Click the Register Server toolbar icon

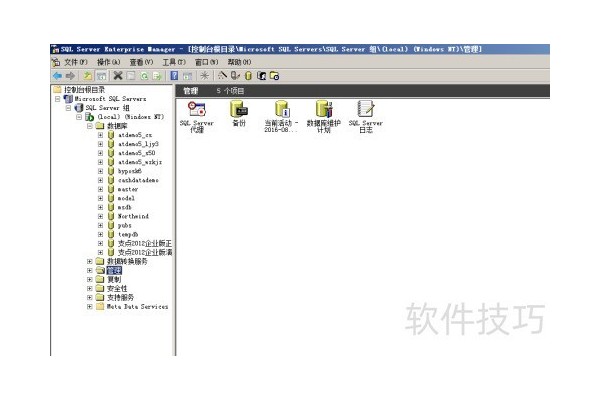[x=235, y=76]
